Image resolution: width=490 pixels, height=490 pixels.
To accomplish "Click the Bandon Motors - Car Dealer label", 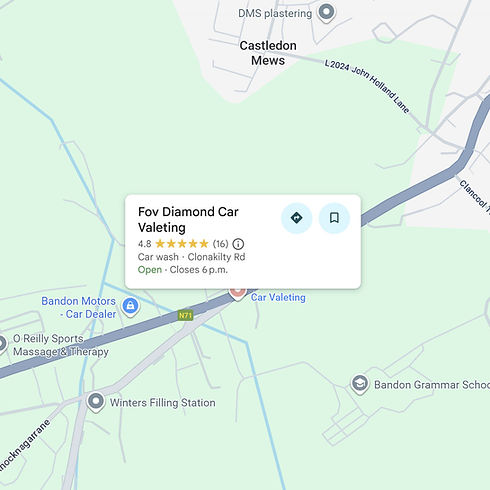I will pos(79,307).
